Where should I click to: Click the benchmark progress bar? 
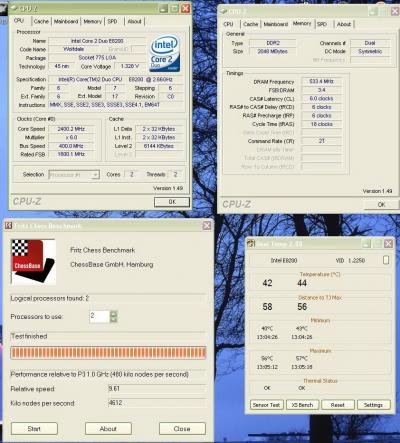108,353
